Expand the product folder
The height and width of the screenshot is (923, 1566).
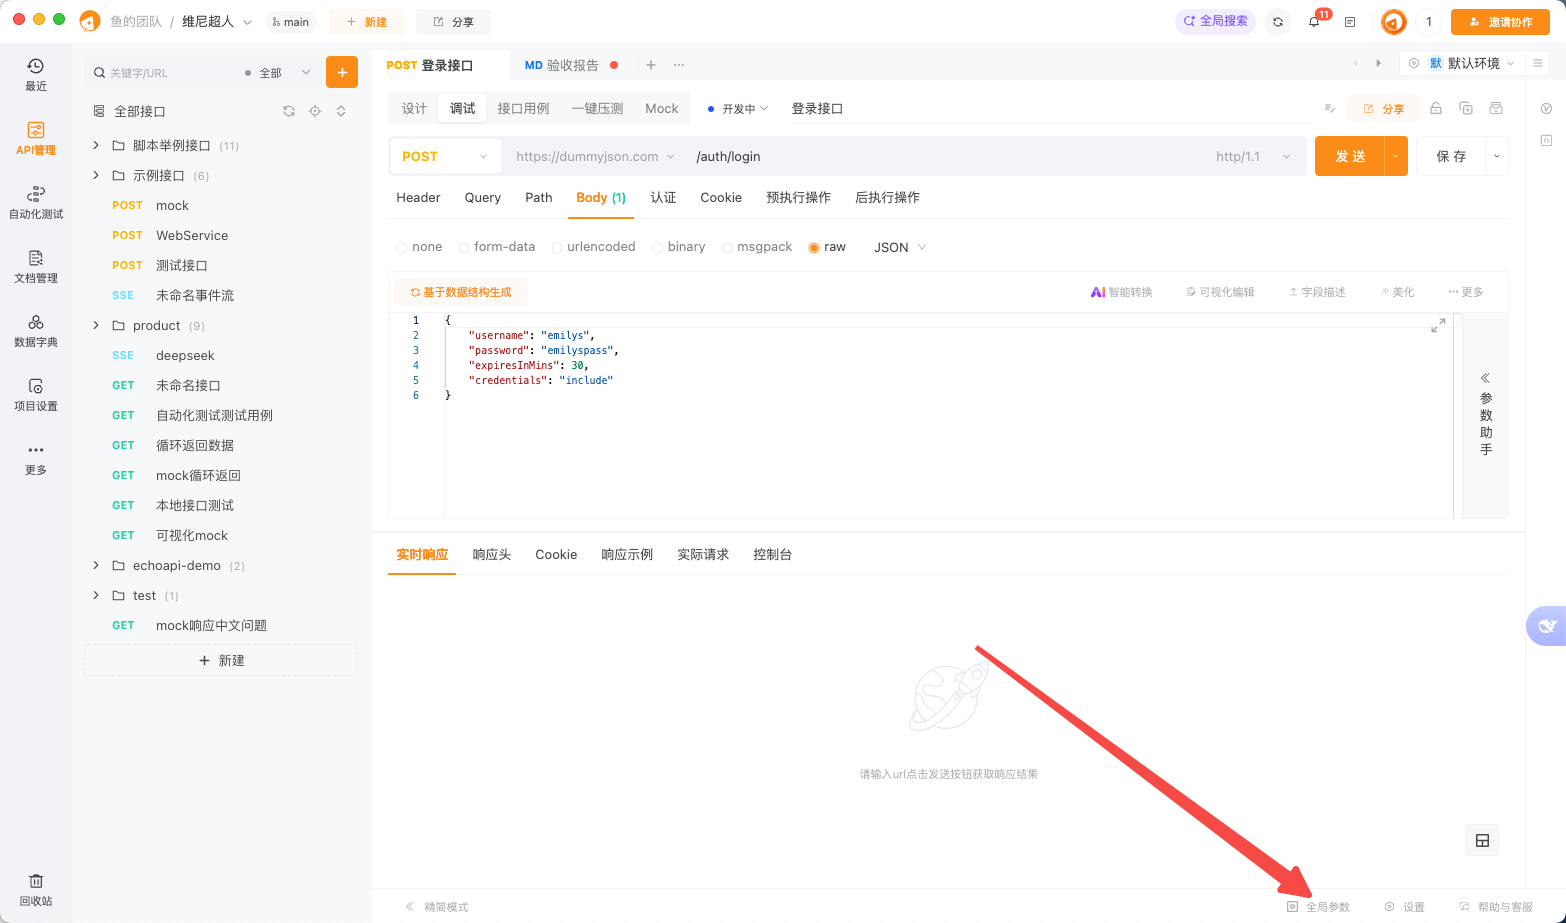(x=96, y=325)
